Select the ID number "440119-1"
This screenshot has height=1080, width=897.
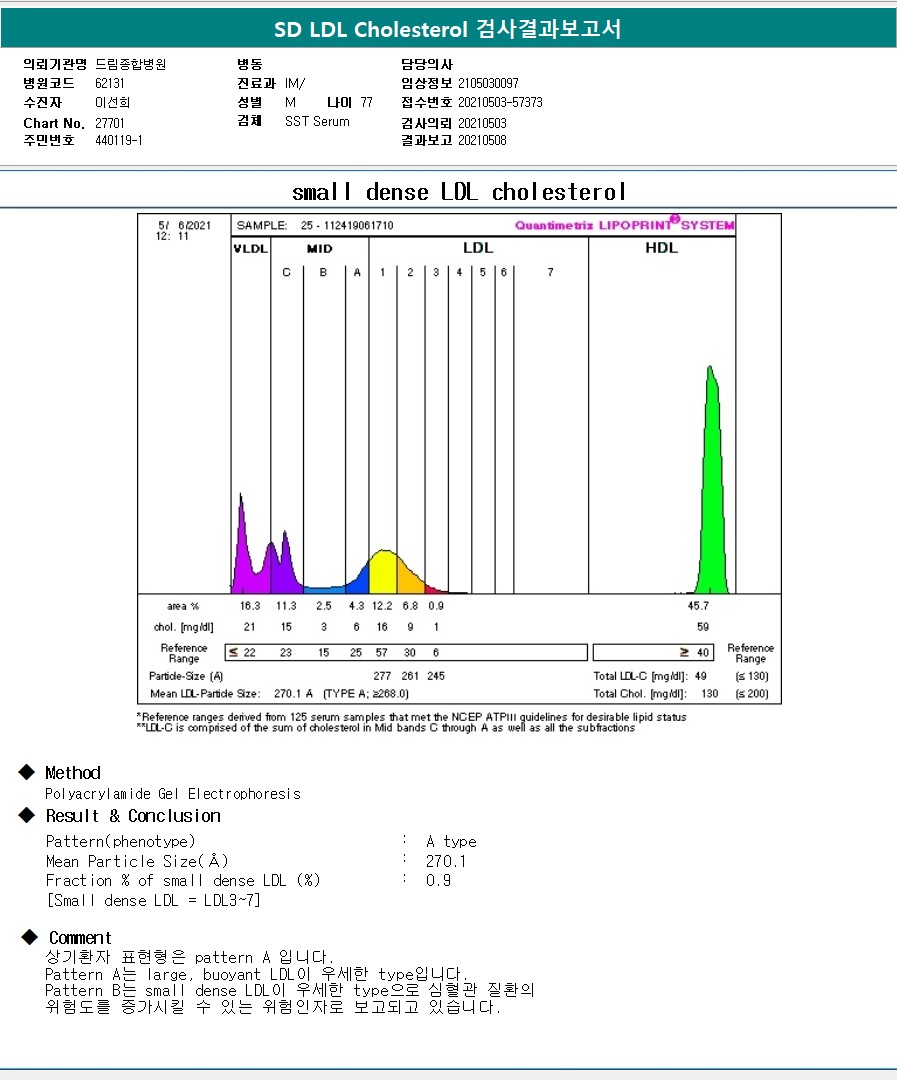118,141
